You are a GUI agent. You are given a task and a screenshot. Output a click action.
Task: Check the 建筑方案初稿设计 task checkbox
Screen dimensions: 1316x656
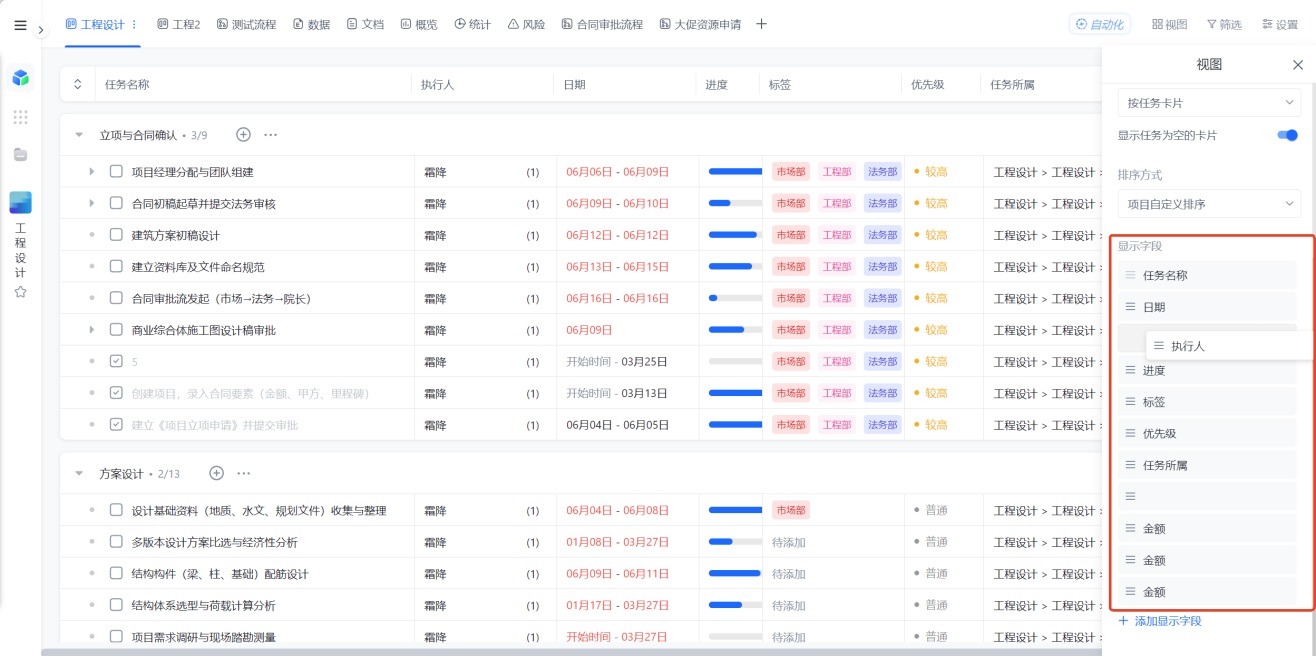point(116,235)
